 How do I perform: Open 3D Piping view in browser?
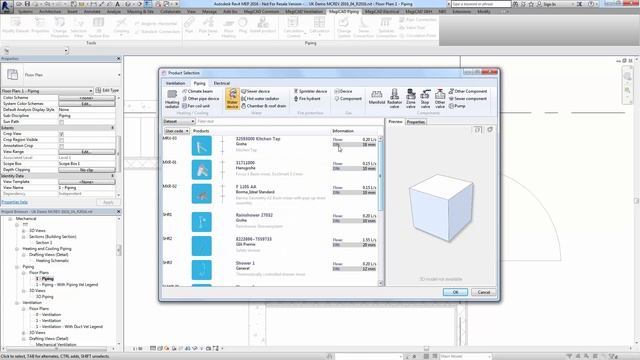pos(44,297)
